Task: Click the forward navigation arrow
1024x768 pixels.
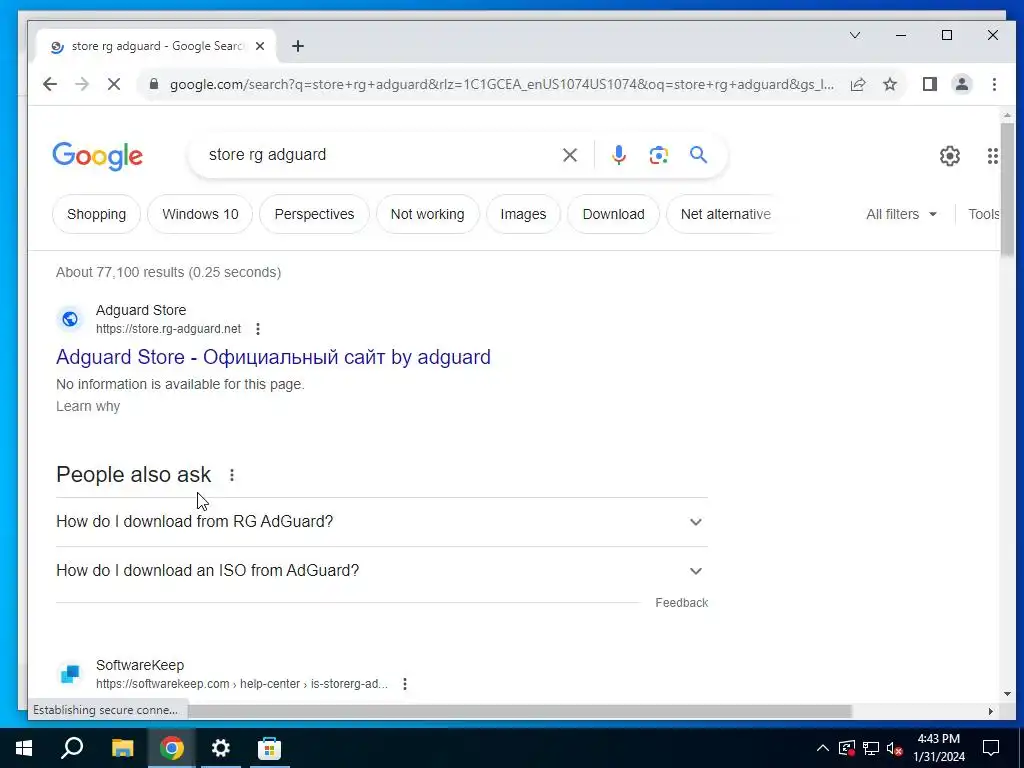Action: click(82, 84)
